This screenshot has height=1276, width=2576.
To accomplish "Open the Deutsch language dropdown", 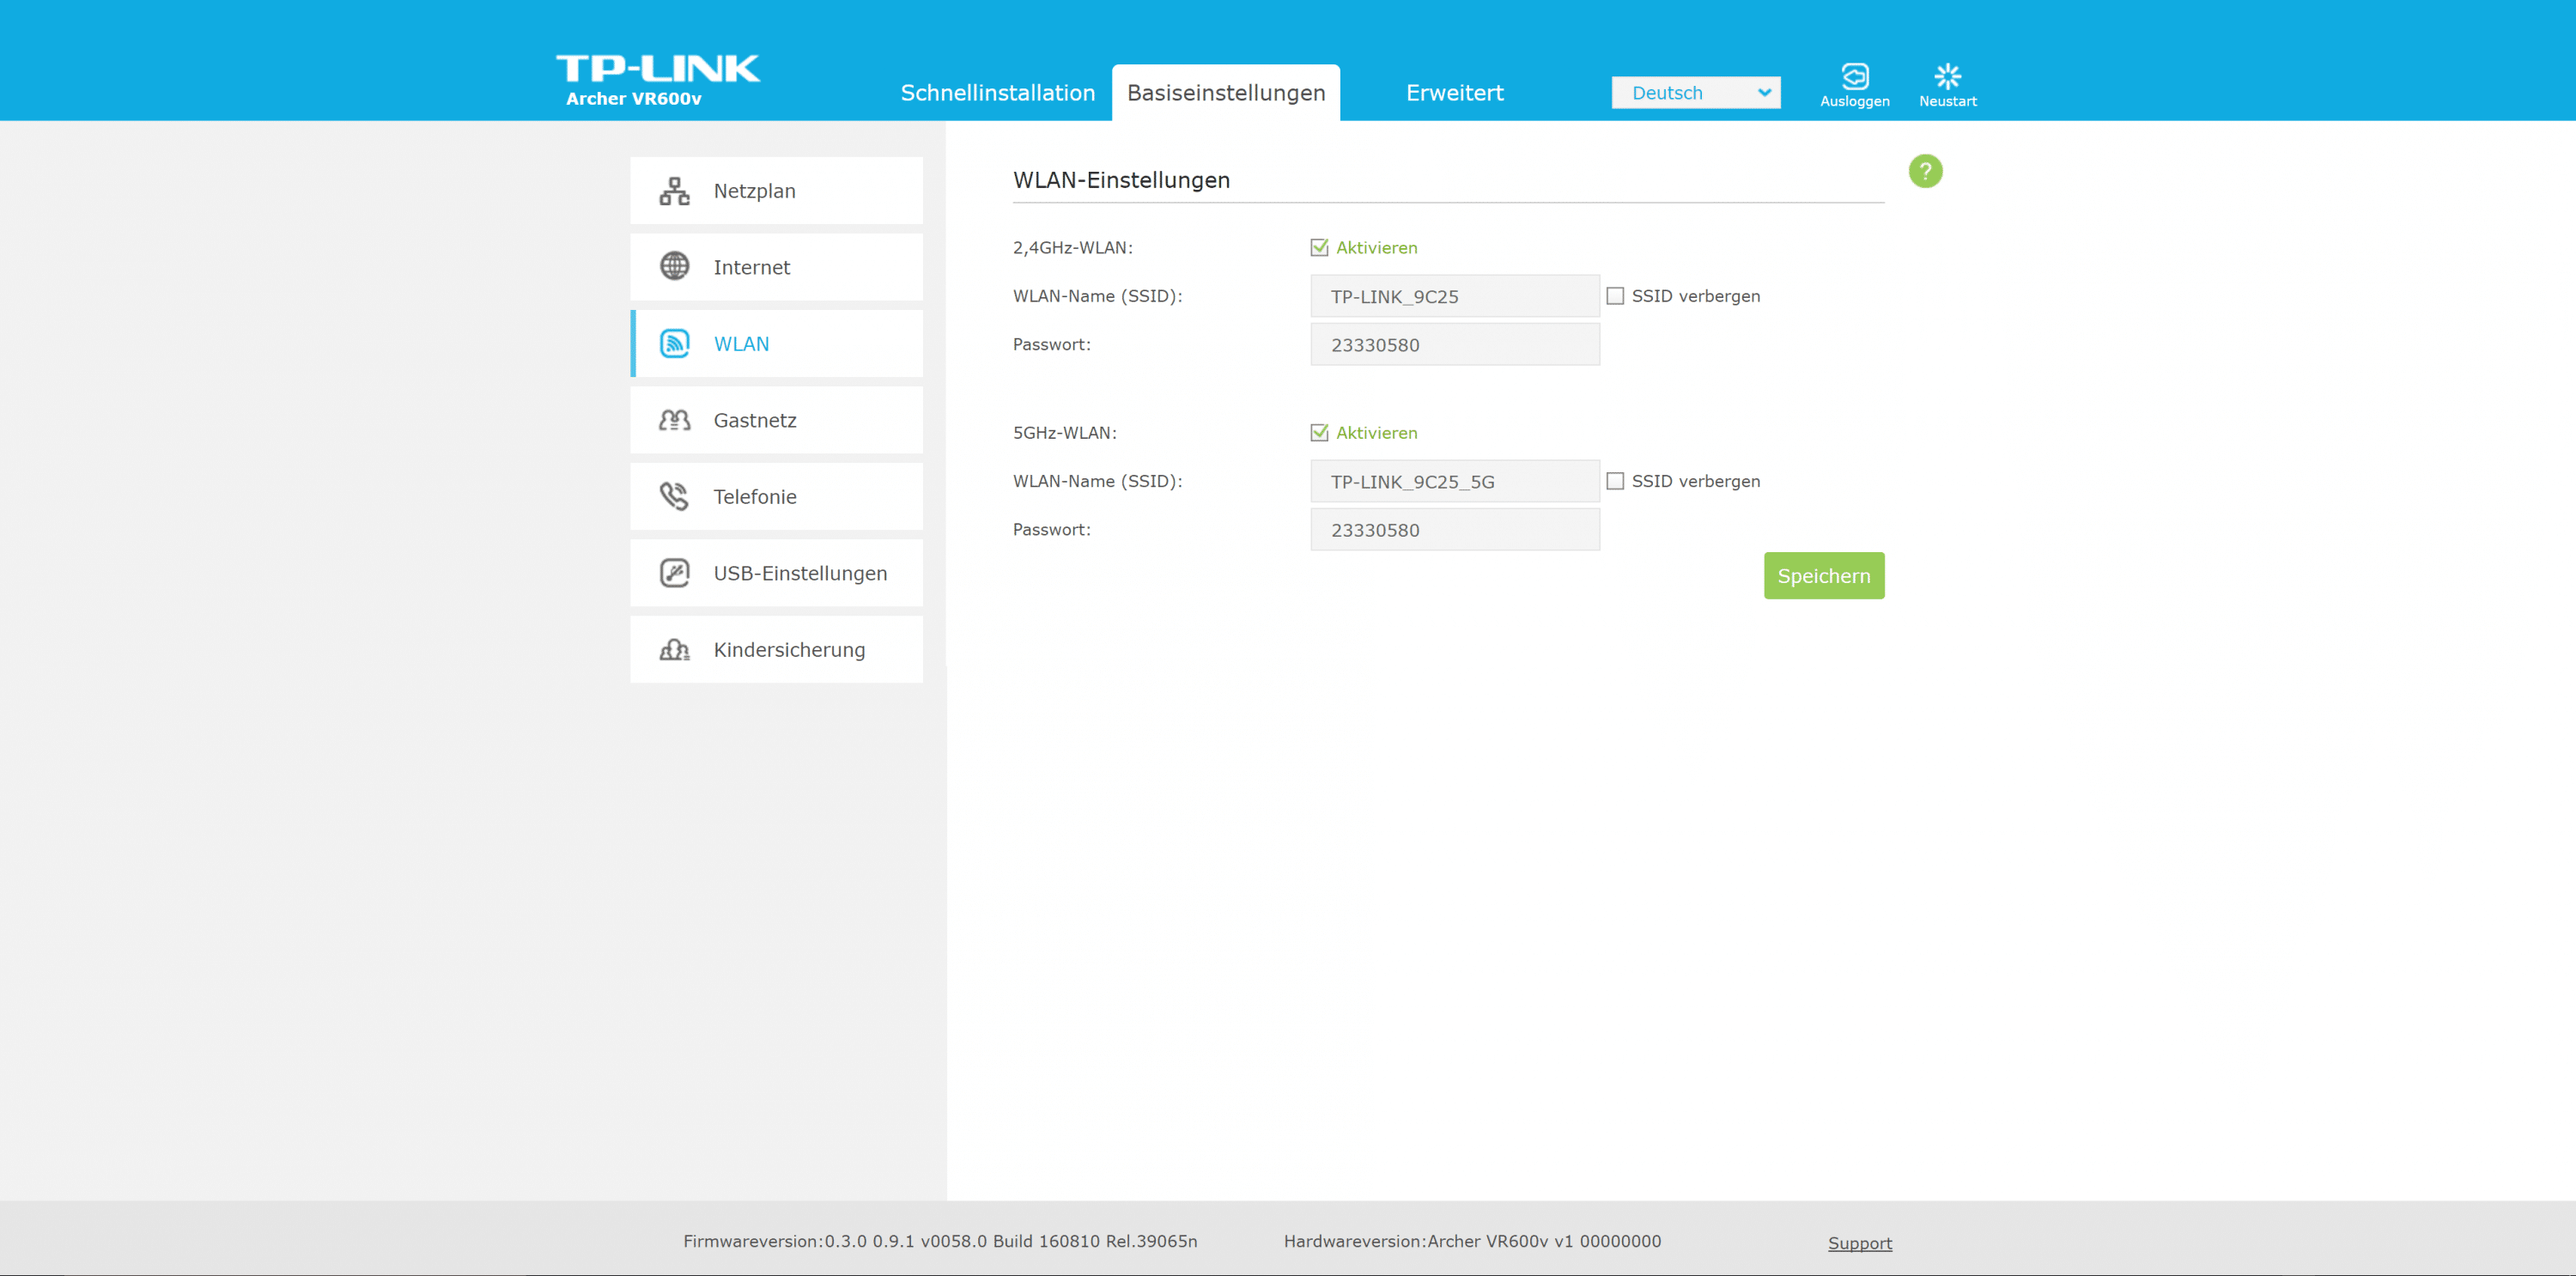I will pyautogui.click(x=1695, y=93).
